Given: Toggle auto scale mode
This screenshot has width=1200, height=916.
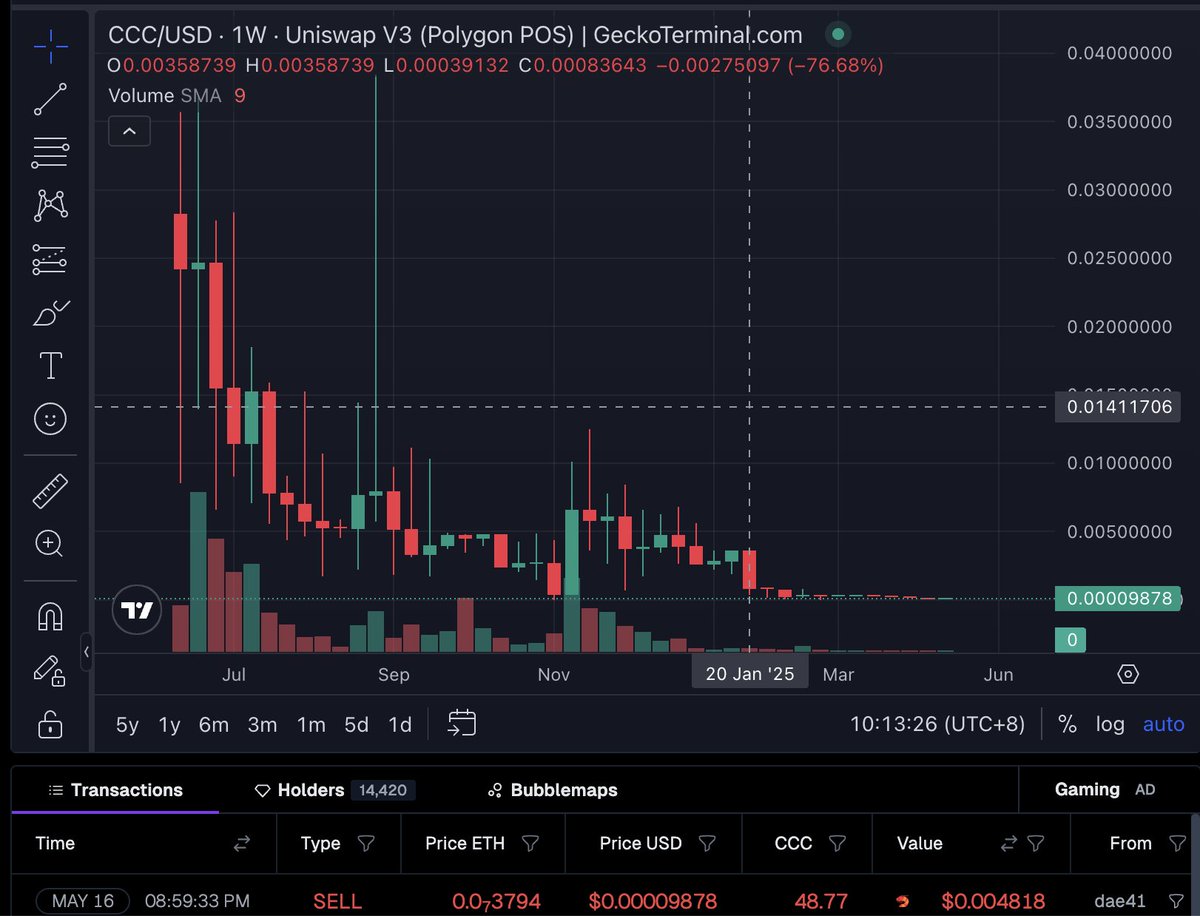Looking at the screenshot, I should point(1164,724).
